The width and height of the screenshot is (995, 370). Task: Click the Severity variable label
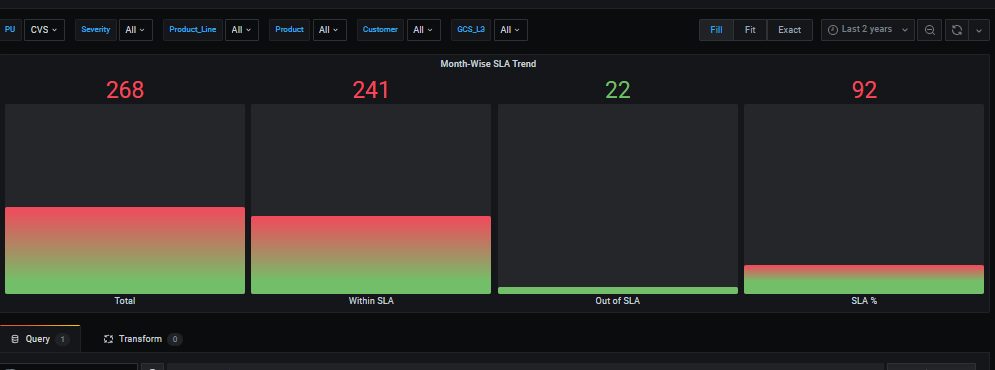[96, 30]
